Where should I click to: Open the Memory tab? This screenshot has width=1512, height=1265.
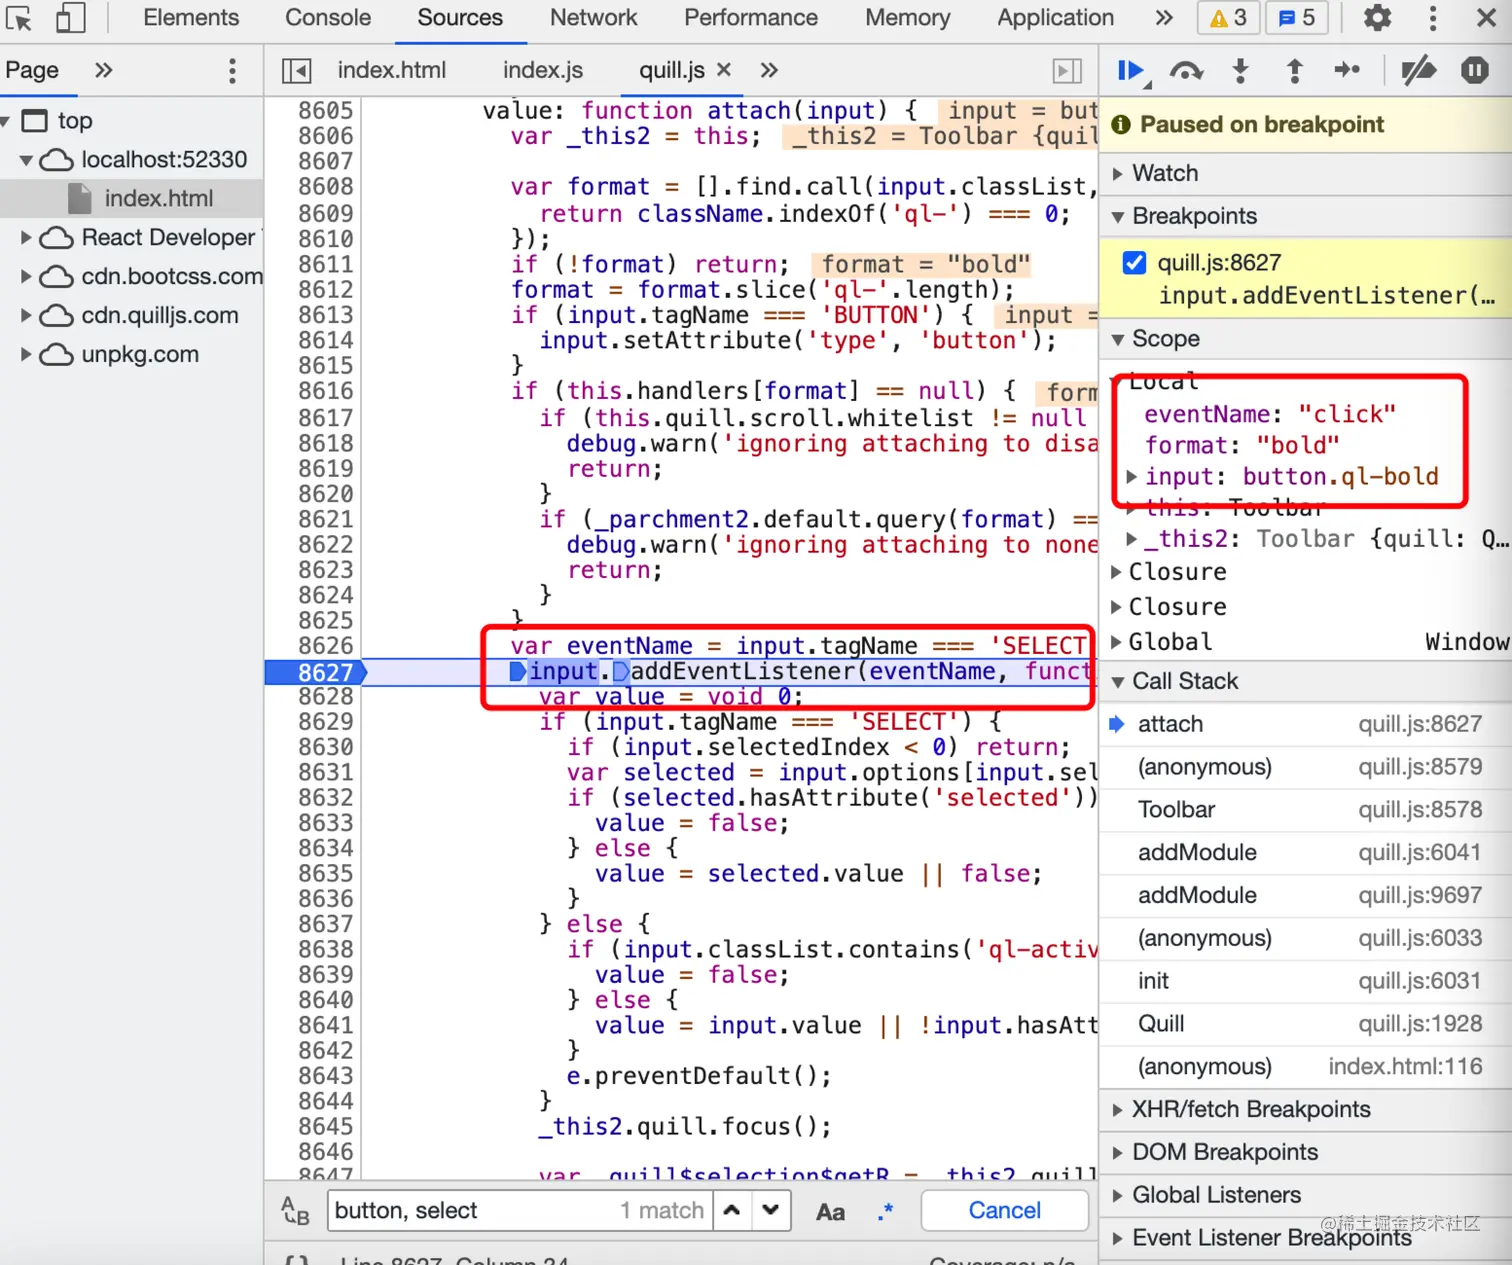(x=908, y=18)
